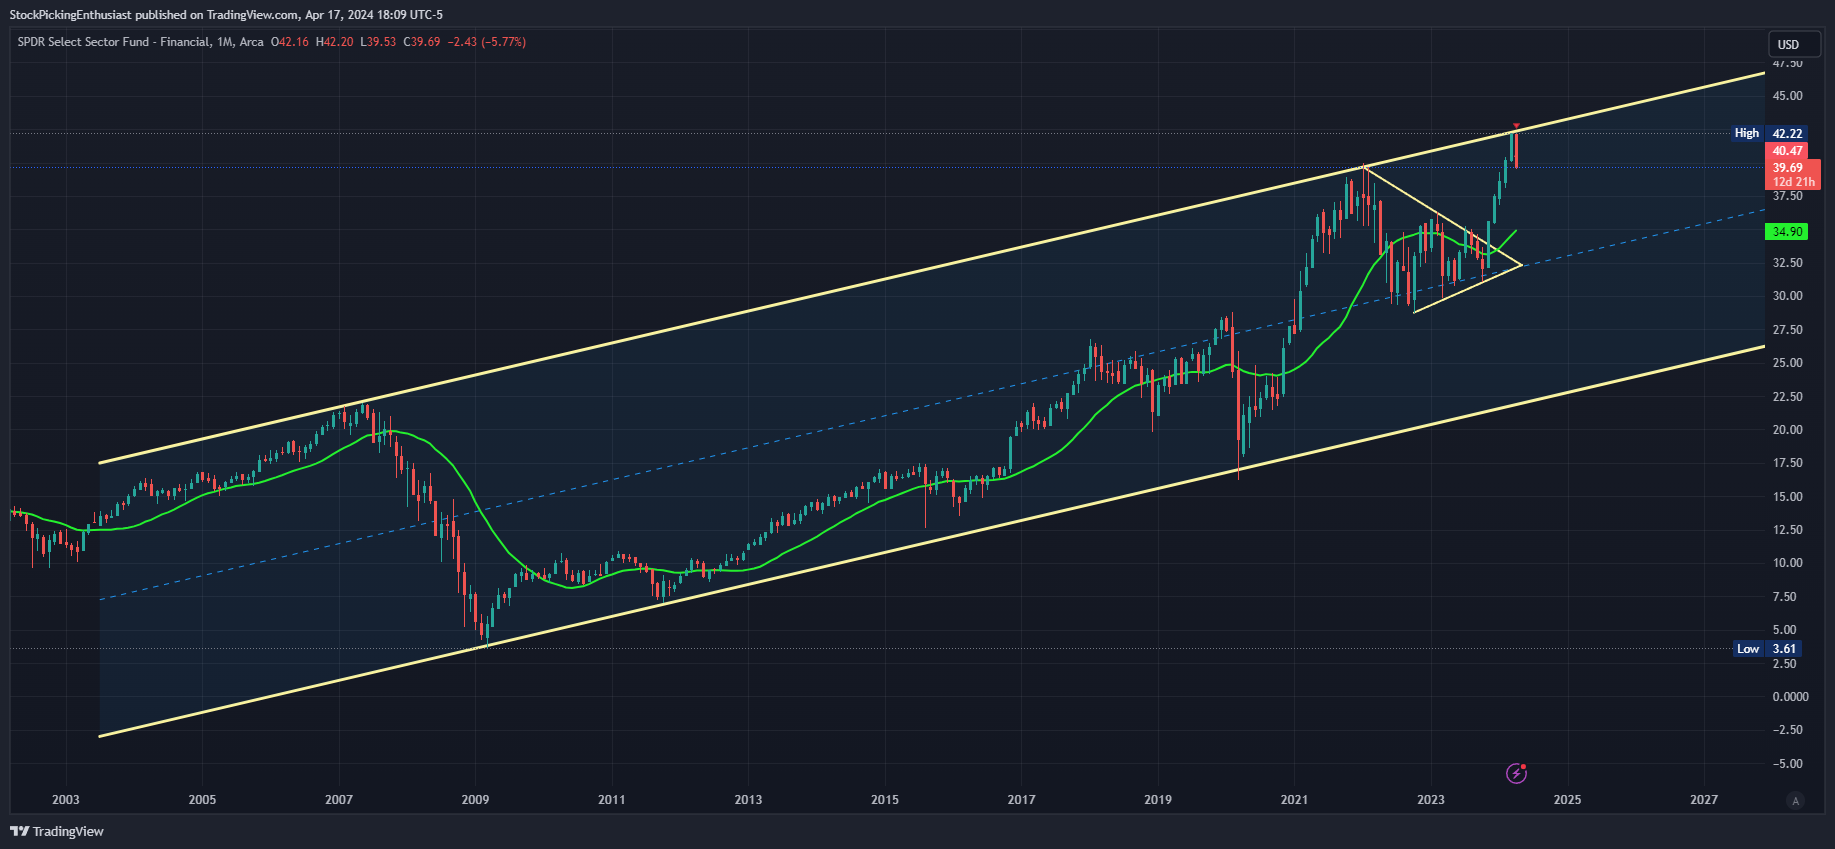The width and height of the screenshot is (1835, 849).
Task: Click the 2009 label on time axis
Action: coord(475,799)
